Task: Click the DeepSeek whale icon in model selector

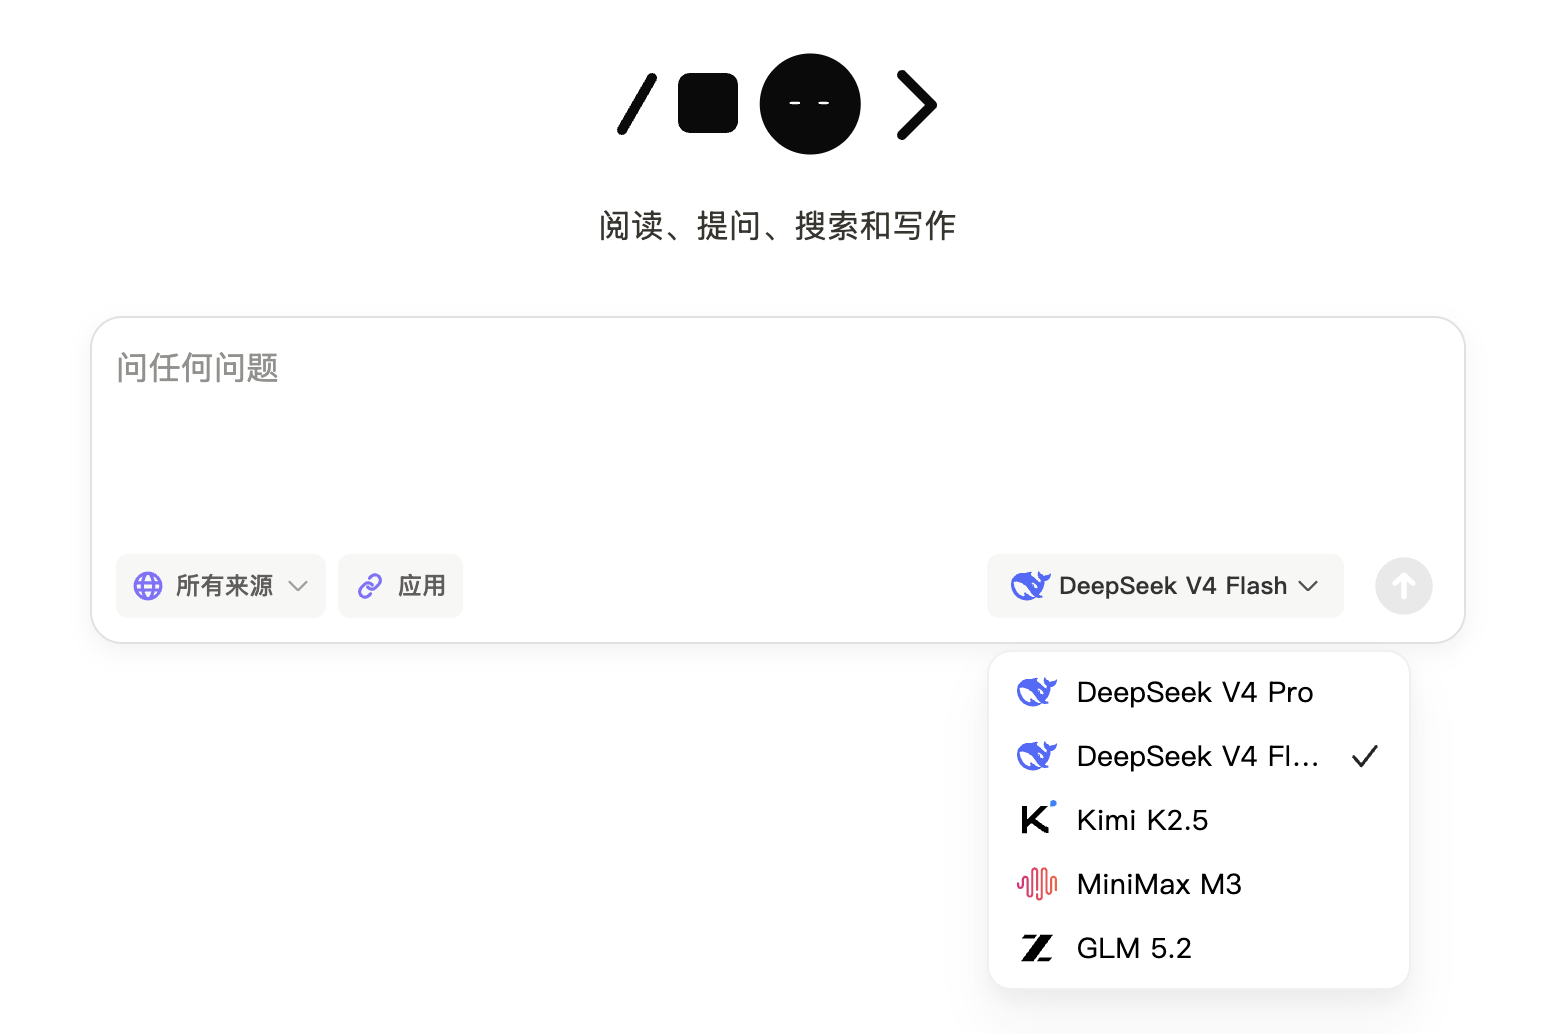Action: [x=1031, y=585]
